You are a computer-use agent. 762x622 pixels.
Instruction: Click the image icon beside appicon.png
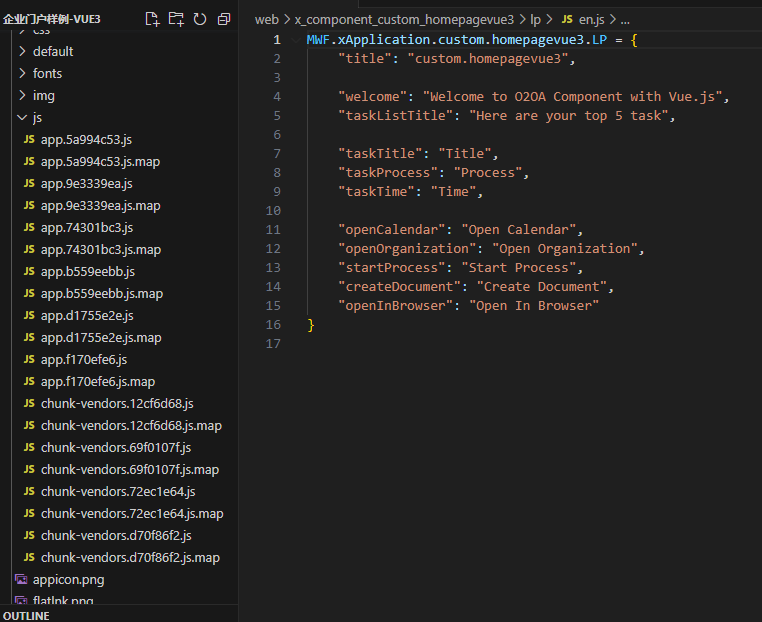[x=21, y=579]
